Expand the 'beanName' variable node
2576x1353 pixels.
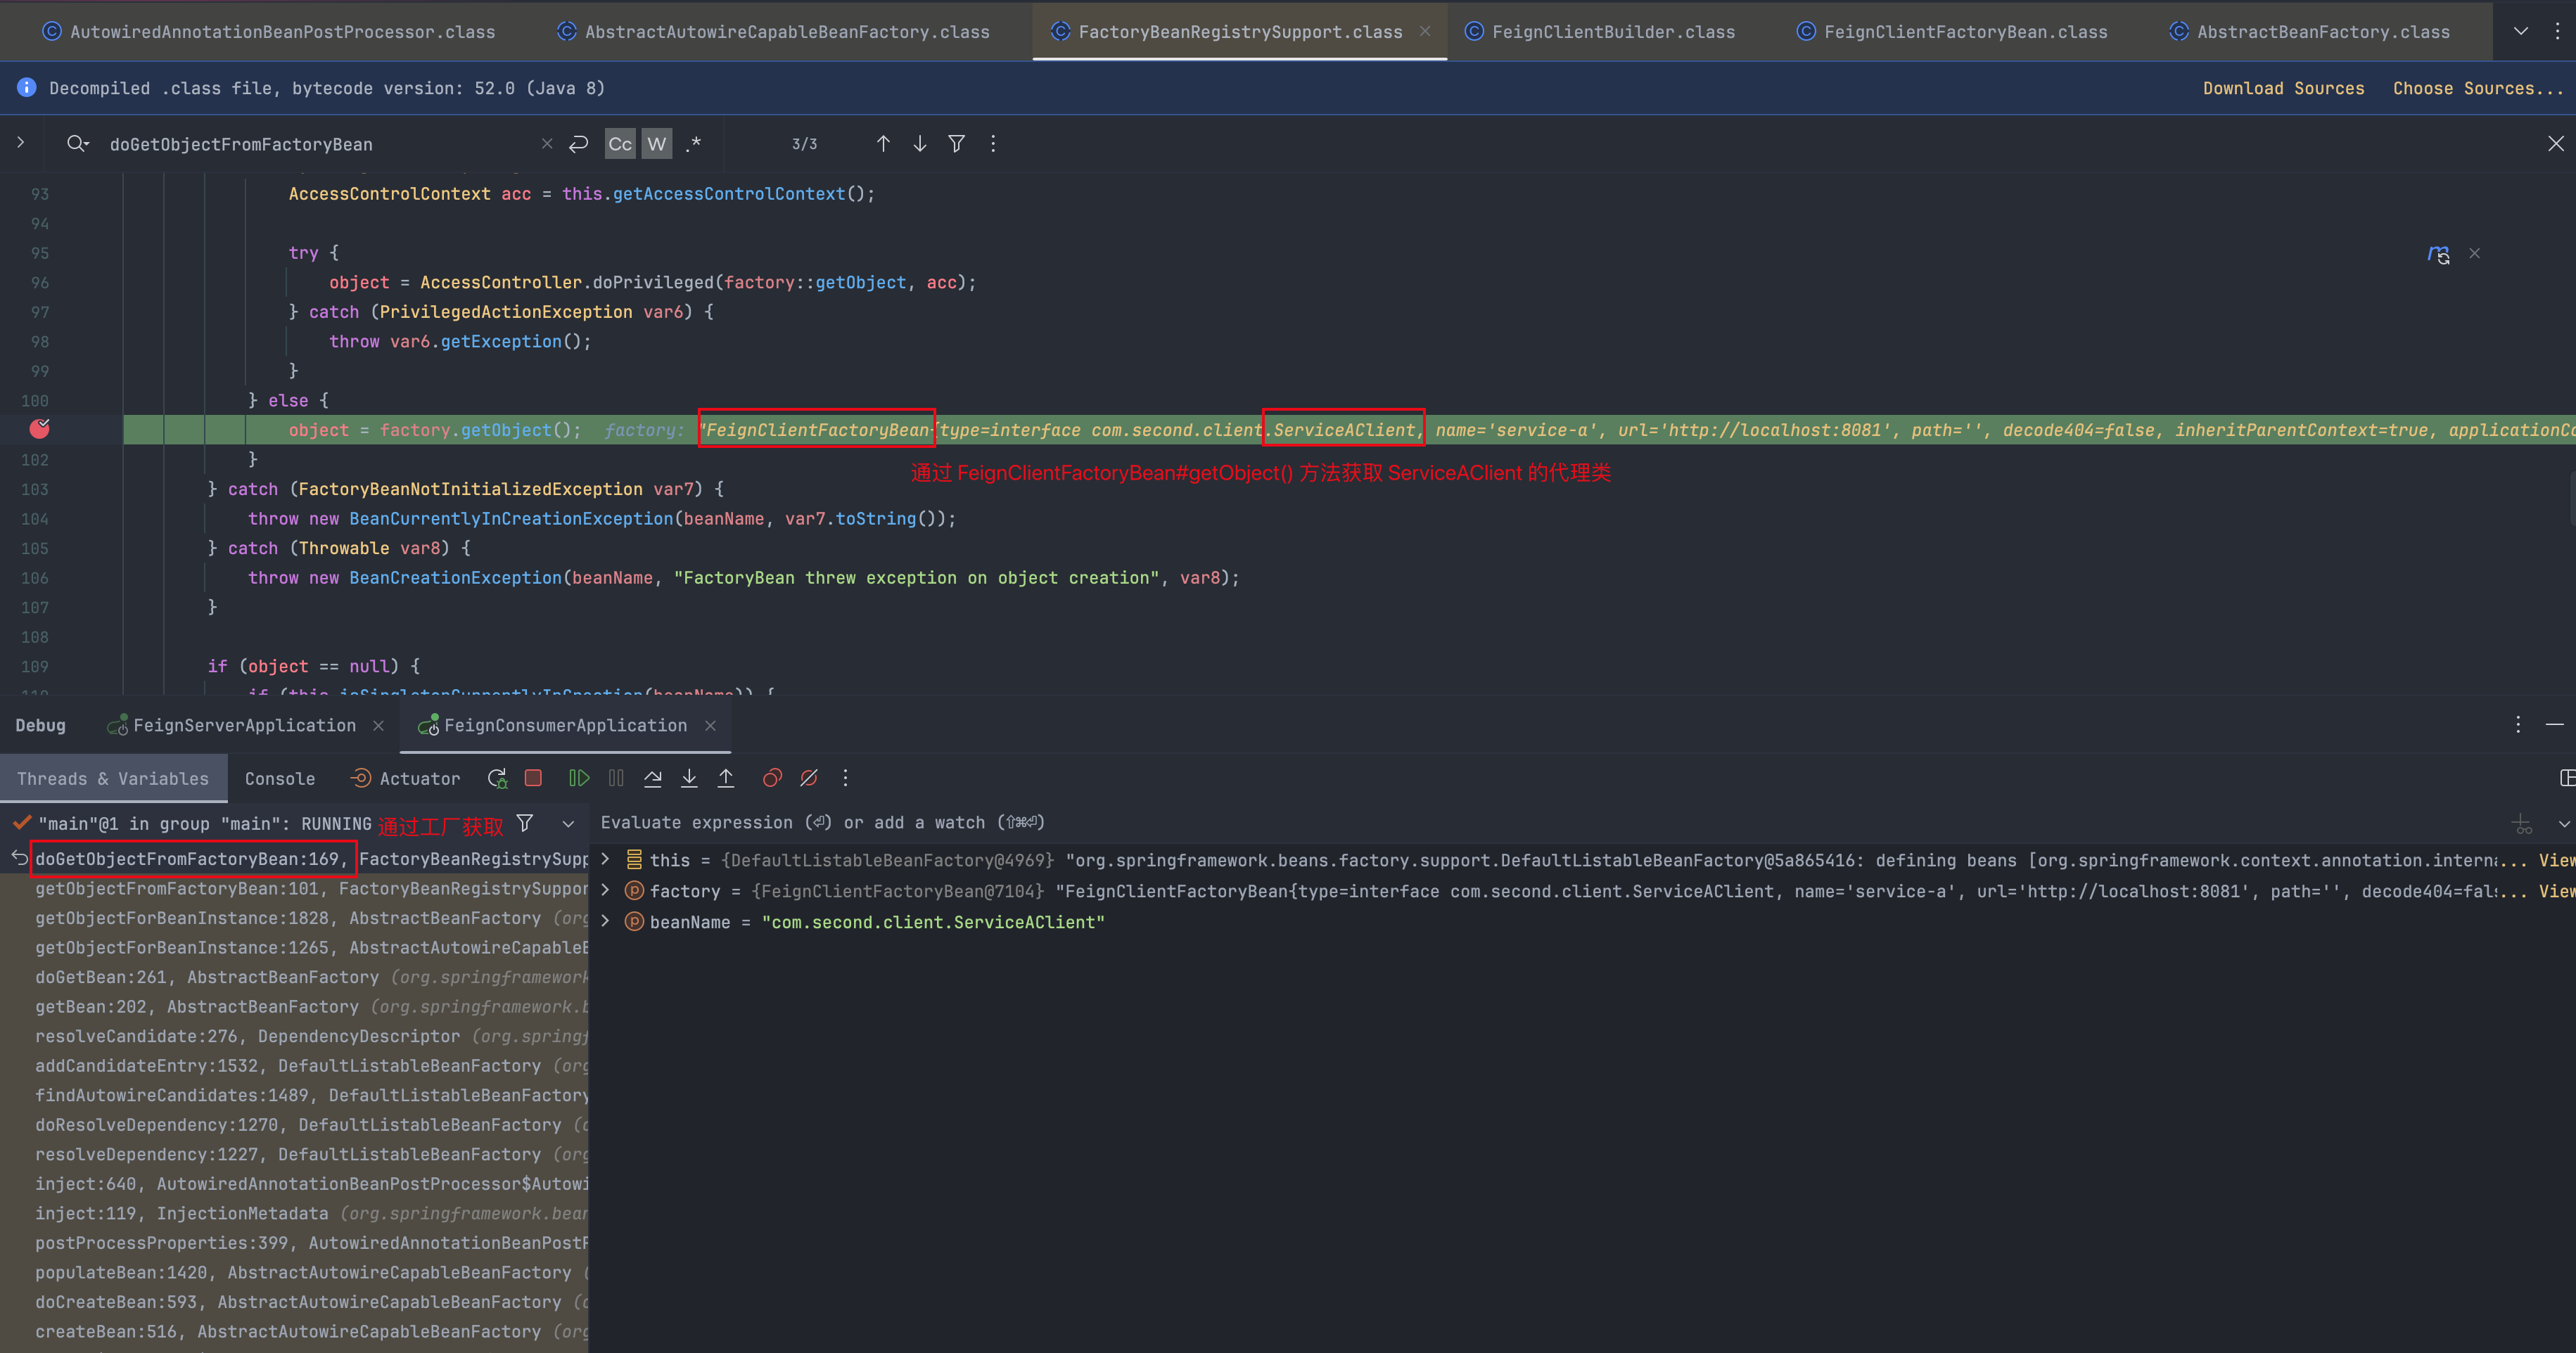(x=605, y=921)
